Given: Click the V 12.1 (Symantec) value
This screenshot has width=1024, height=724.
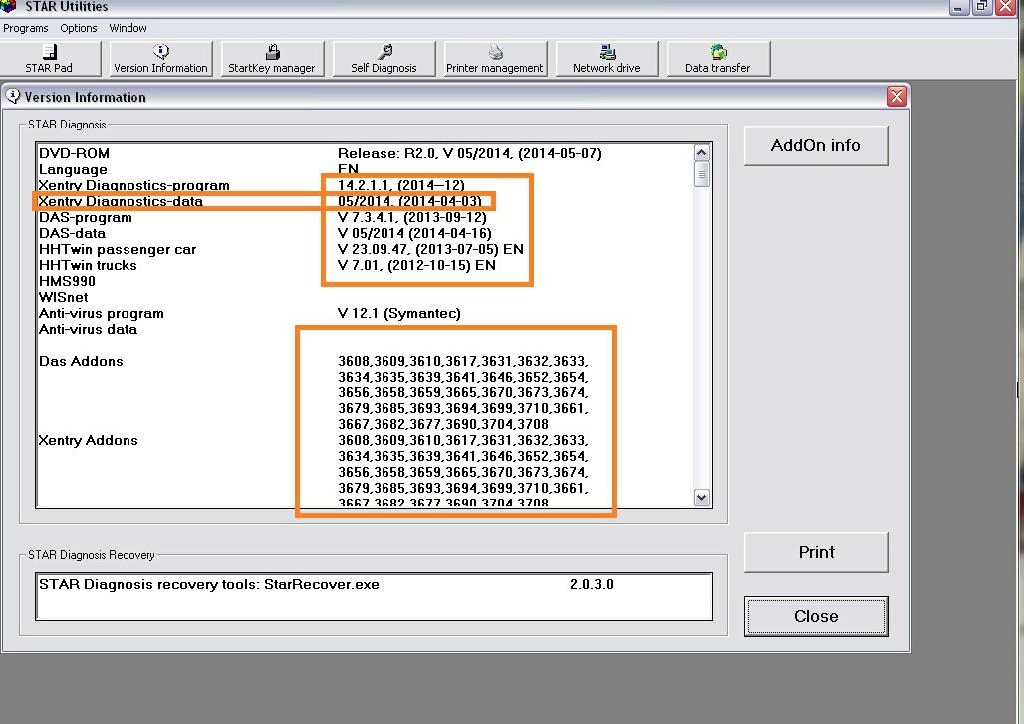Looking at the screenshot, I should tap(399, 313).
